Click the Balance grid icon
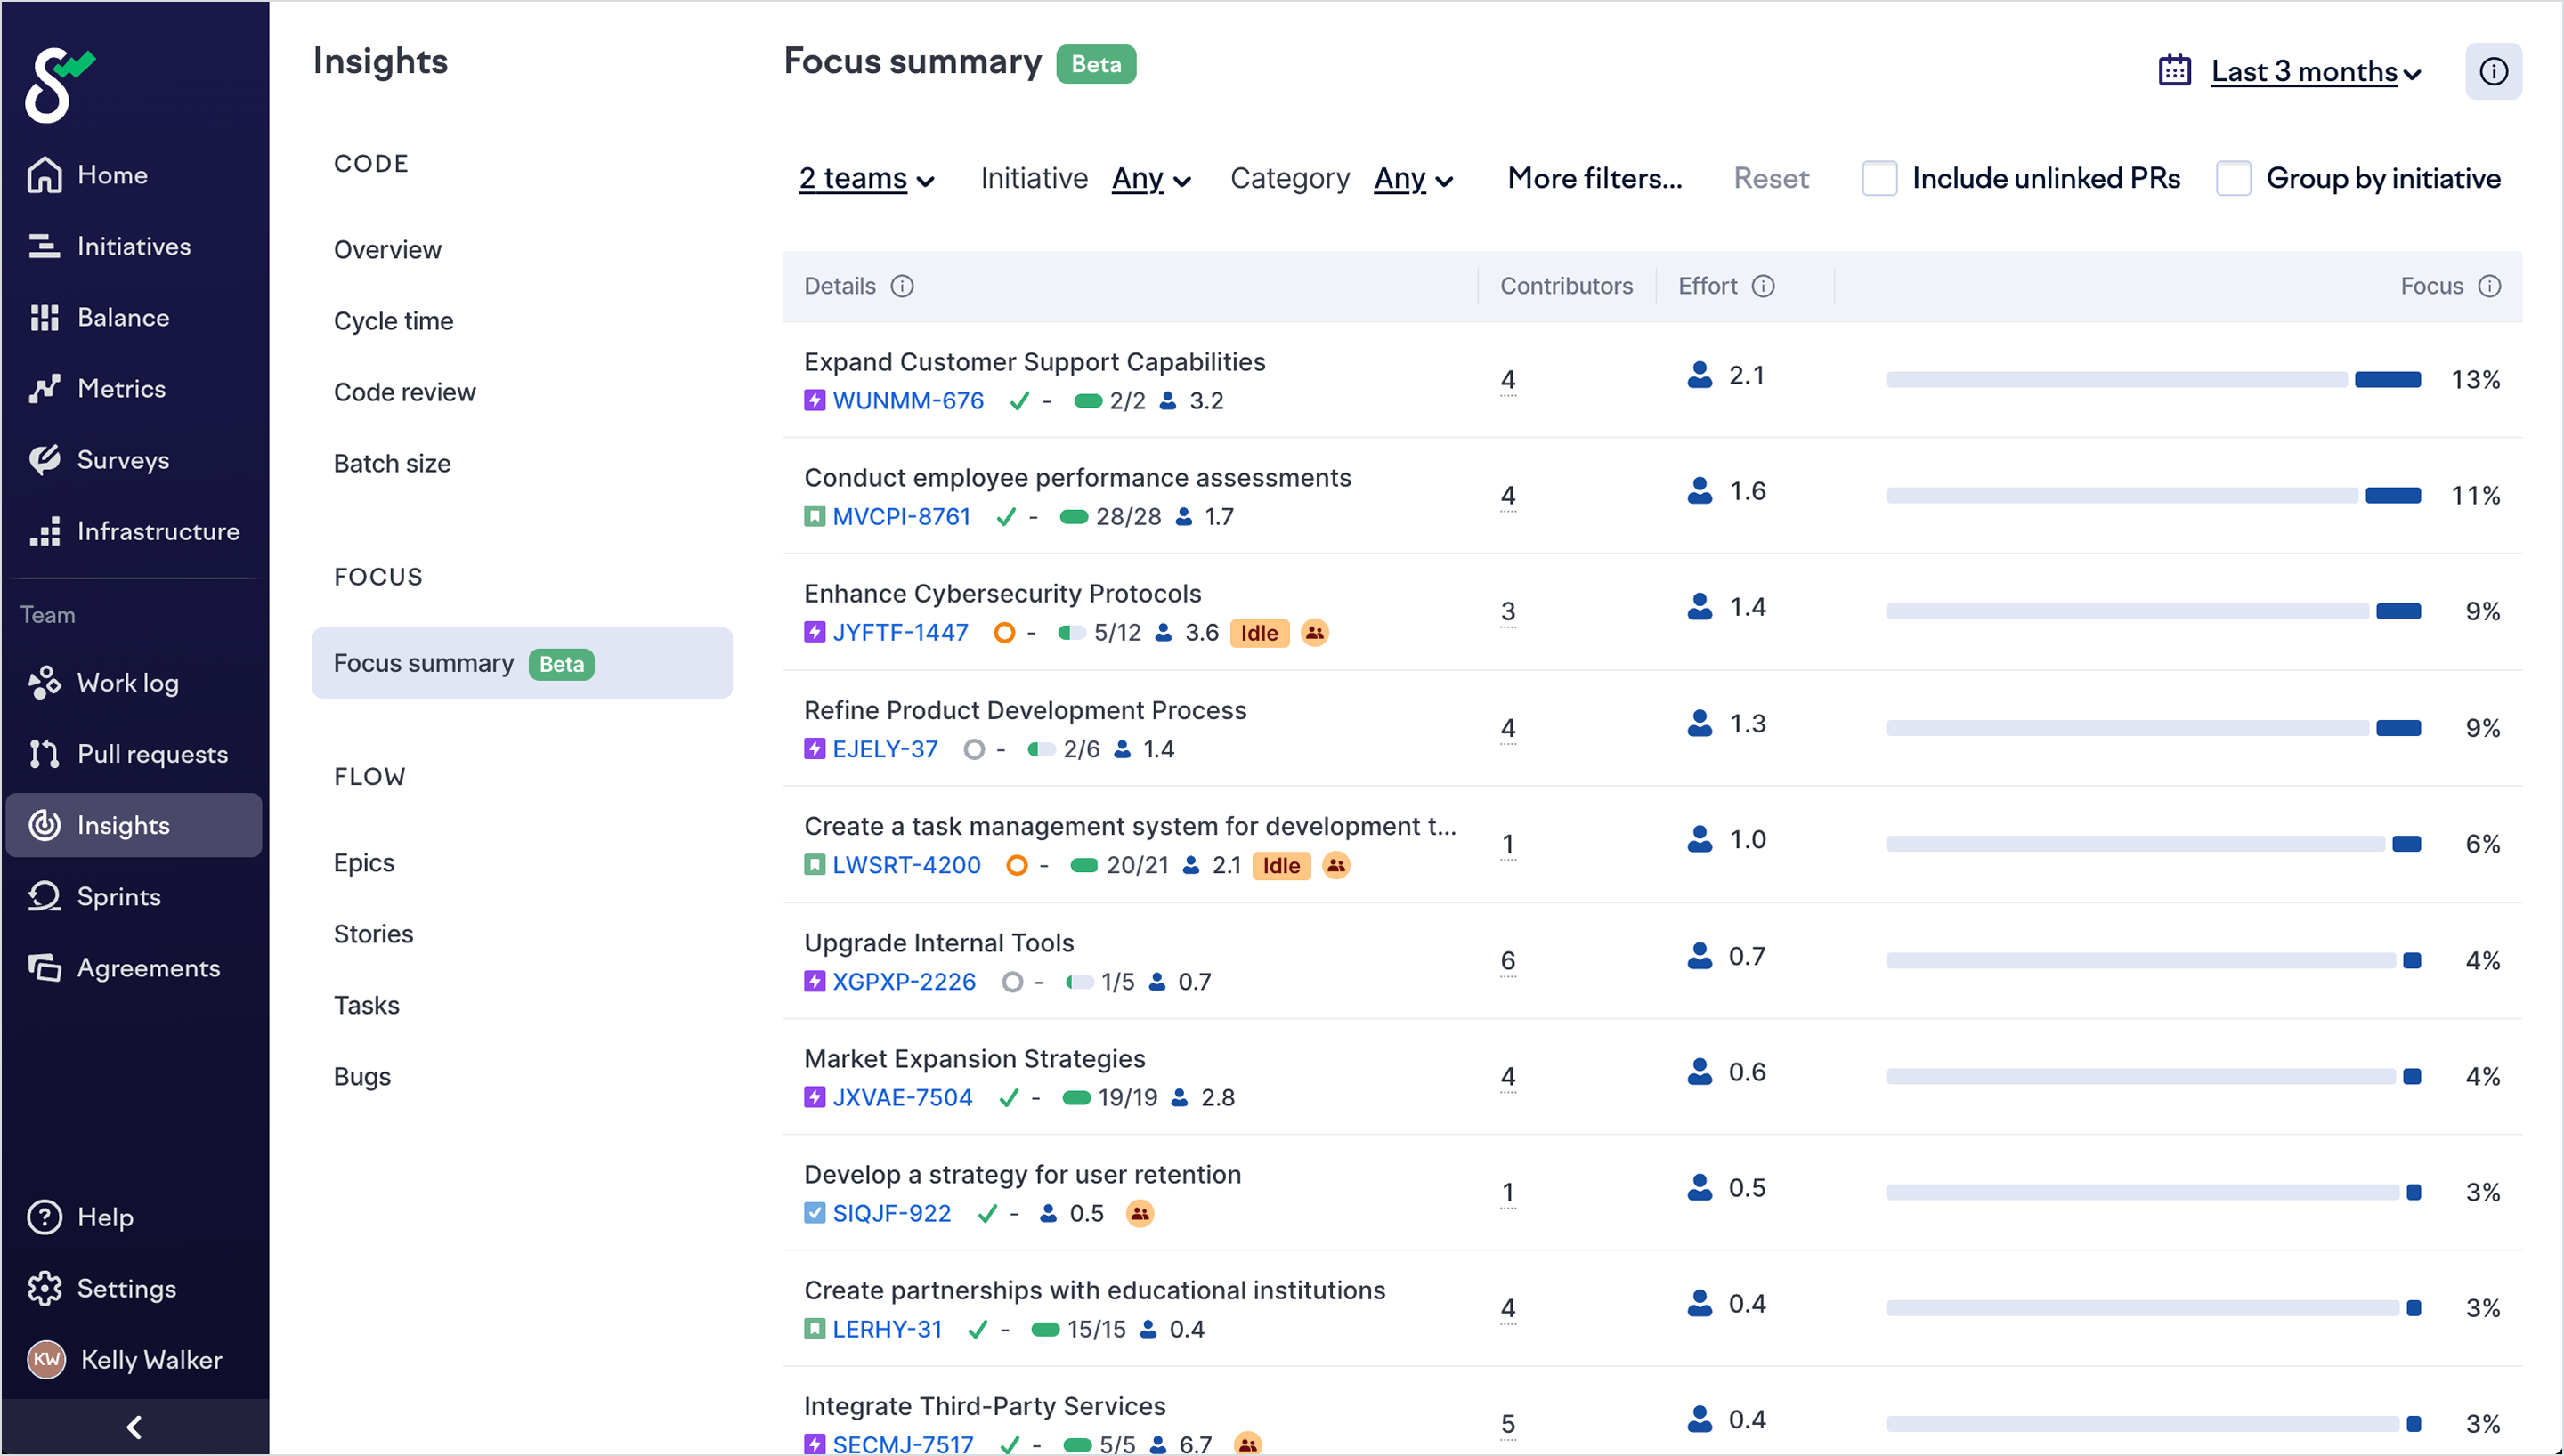 pyautogui.click(x=44, y=317)
